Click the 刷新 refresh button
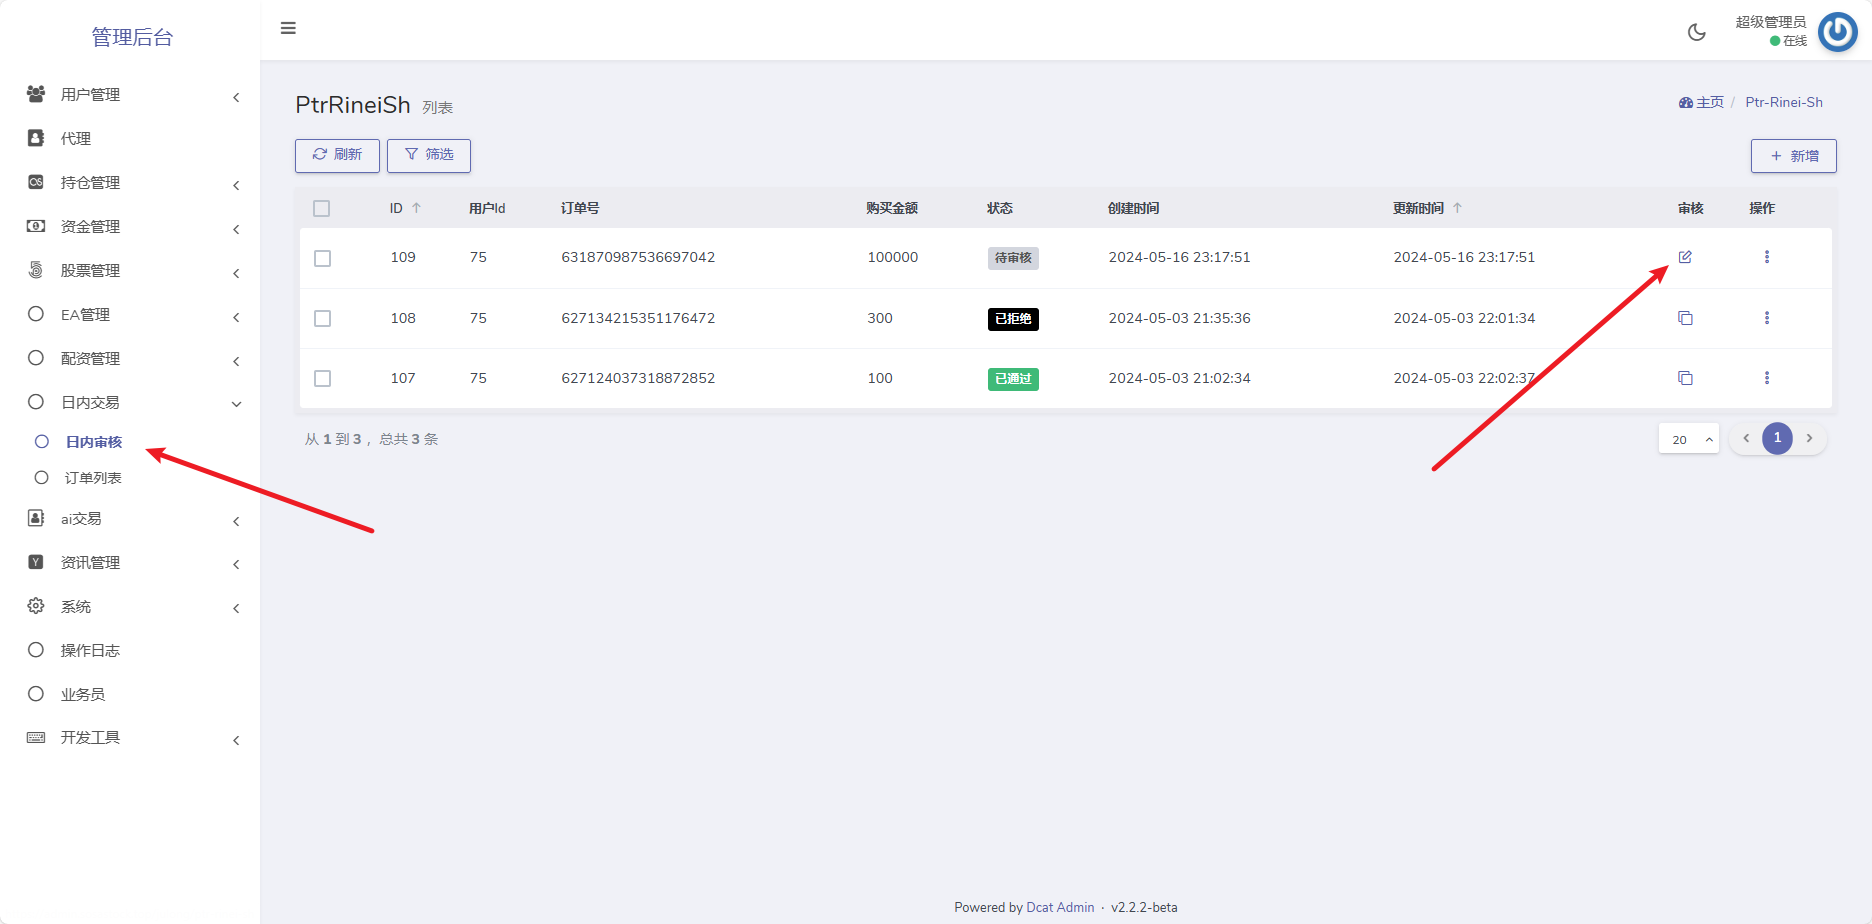The height and width of the screenshot is (924, 1872). pyautogui.click(x=337, y=155)
